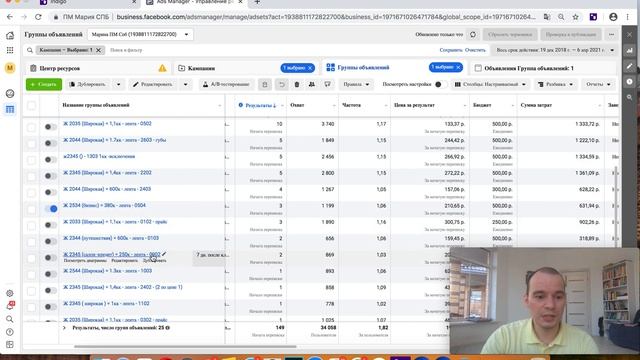This screenshot has height=360, width=640.
Task: Open the all tools grid icon
Action: (x=10, y=50)
